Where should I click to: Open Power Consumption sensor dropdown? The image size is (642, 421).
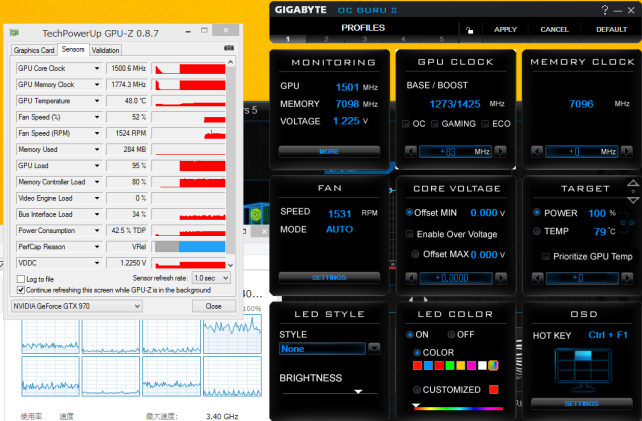click(x=97, y=231)
